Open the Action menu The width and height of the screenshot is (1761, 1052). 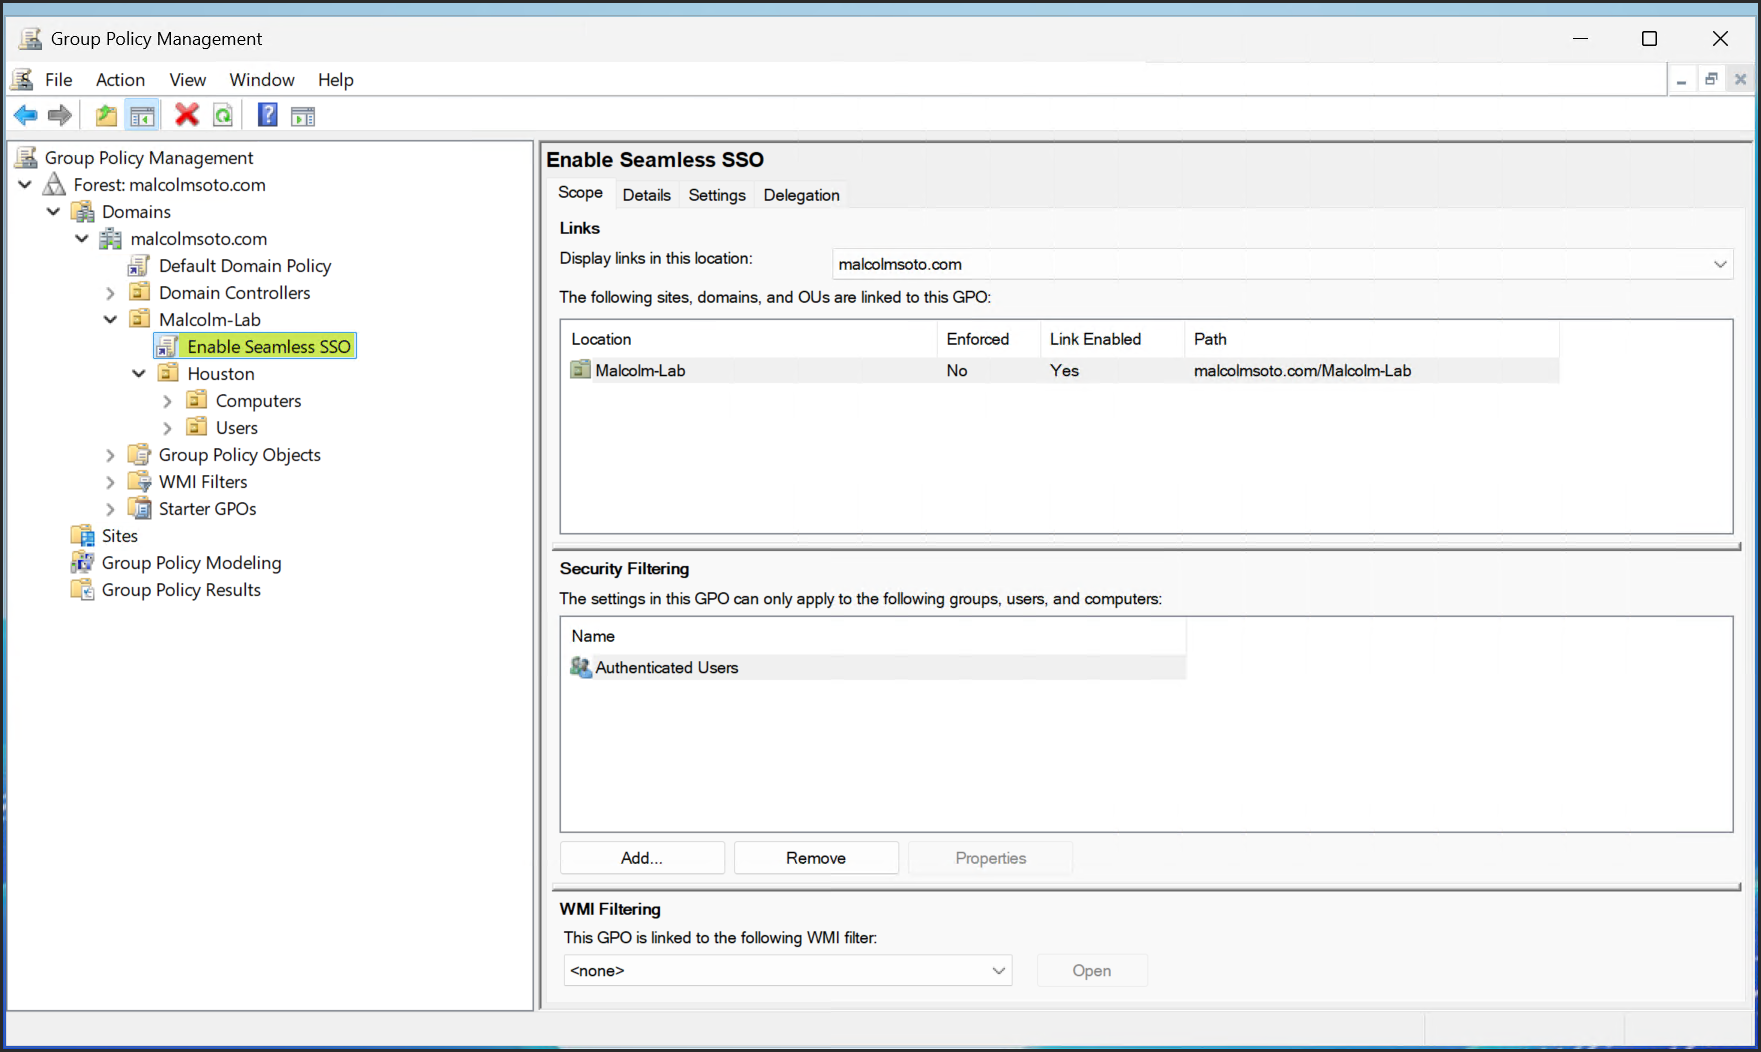(x=120, y=80)
